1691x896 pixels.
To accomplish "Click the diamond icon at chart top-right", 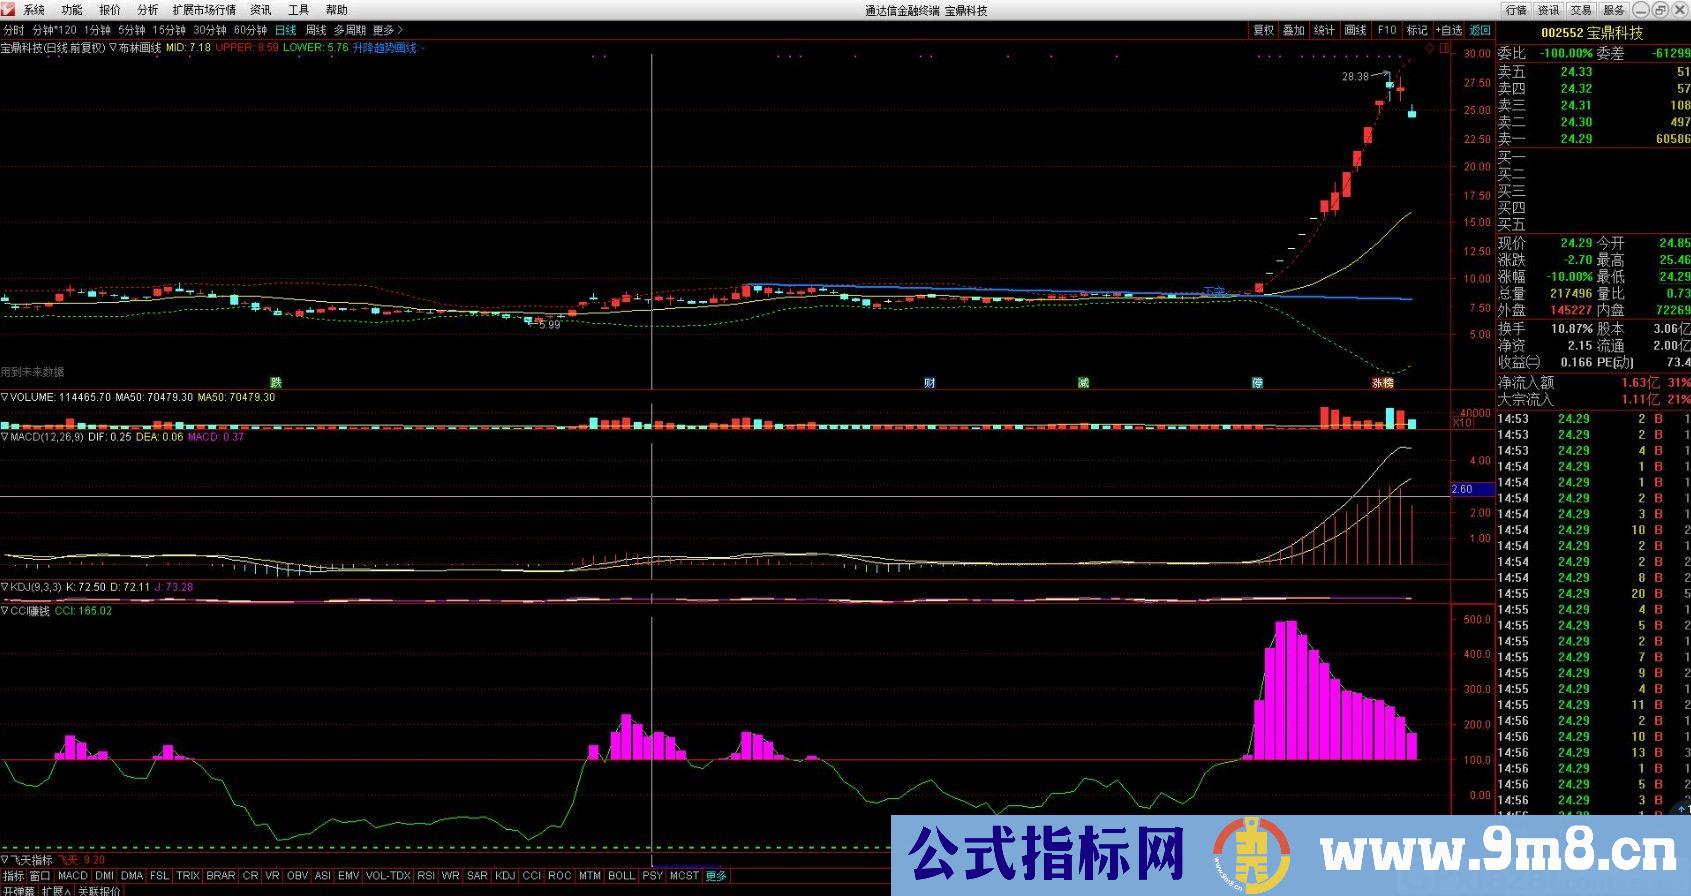I will tap(1429, 48).
